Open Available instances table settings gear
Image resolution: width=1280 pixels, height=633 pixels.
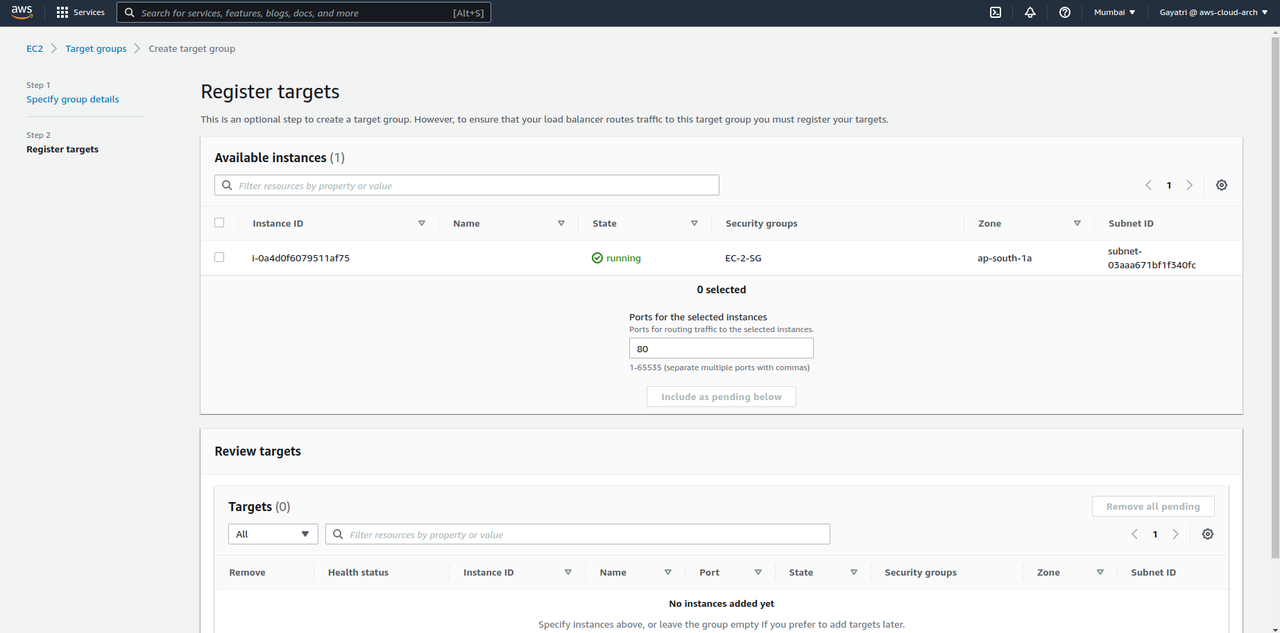pos(1222,185)
